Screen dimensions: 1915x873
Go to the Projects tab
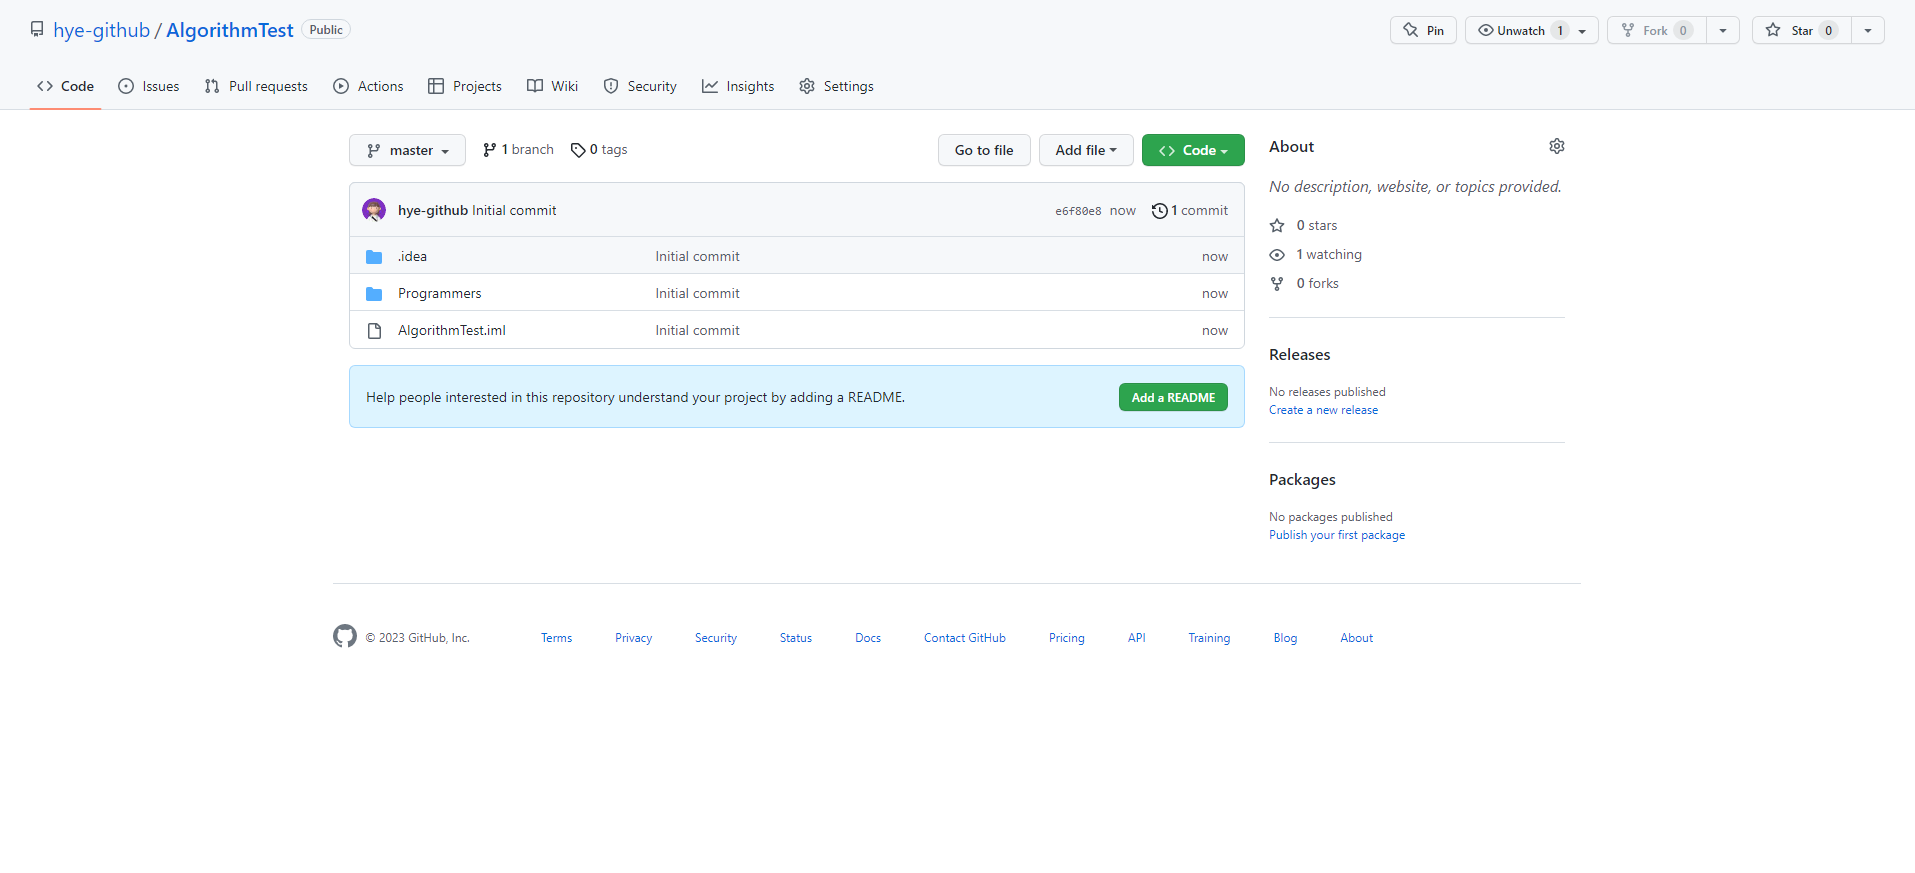point(465,86)
